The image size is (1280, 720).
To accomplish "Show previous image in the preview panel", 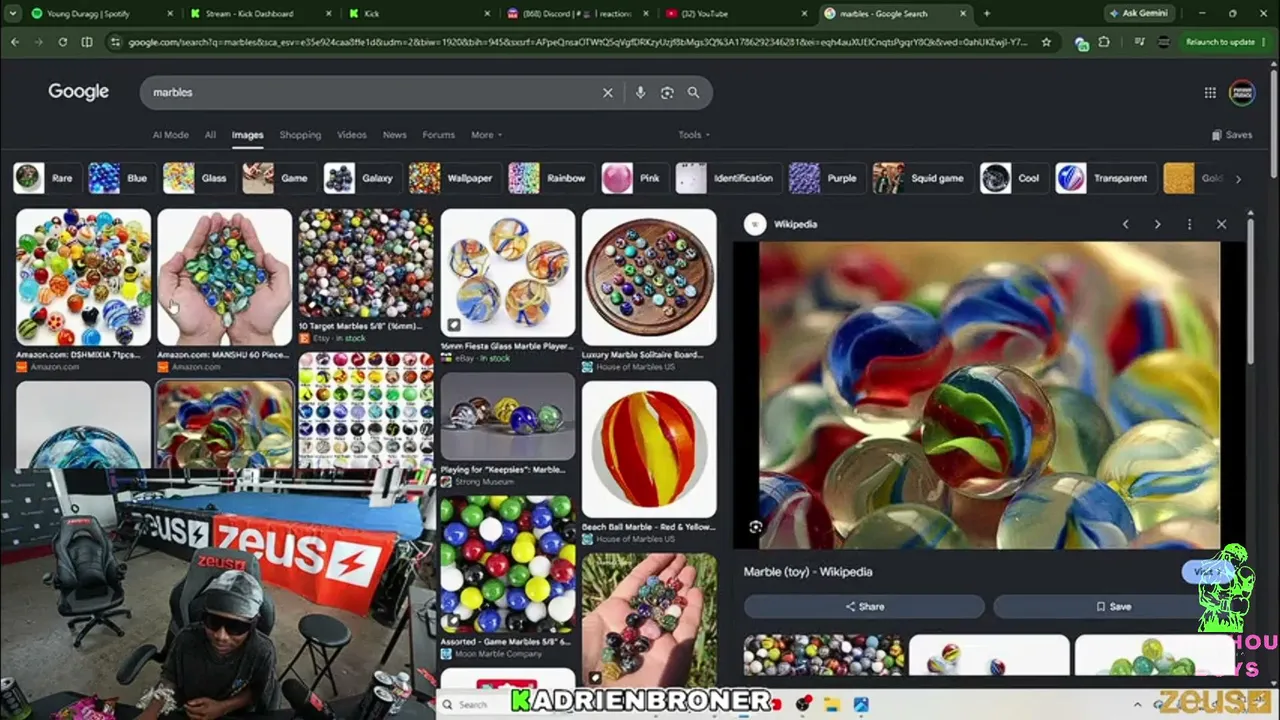I will coord(1125,224).
